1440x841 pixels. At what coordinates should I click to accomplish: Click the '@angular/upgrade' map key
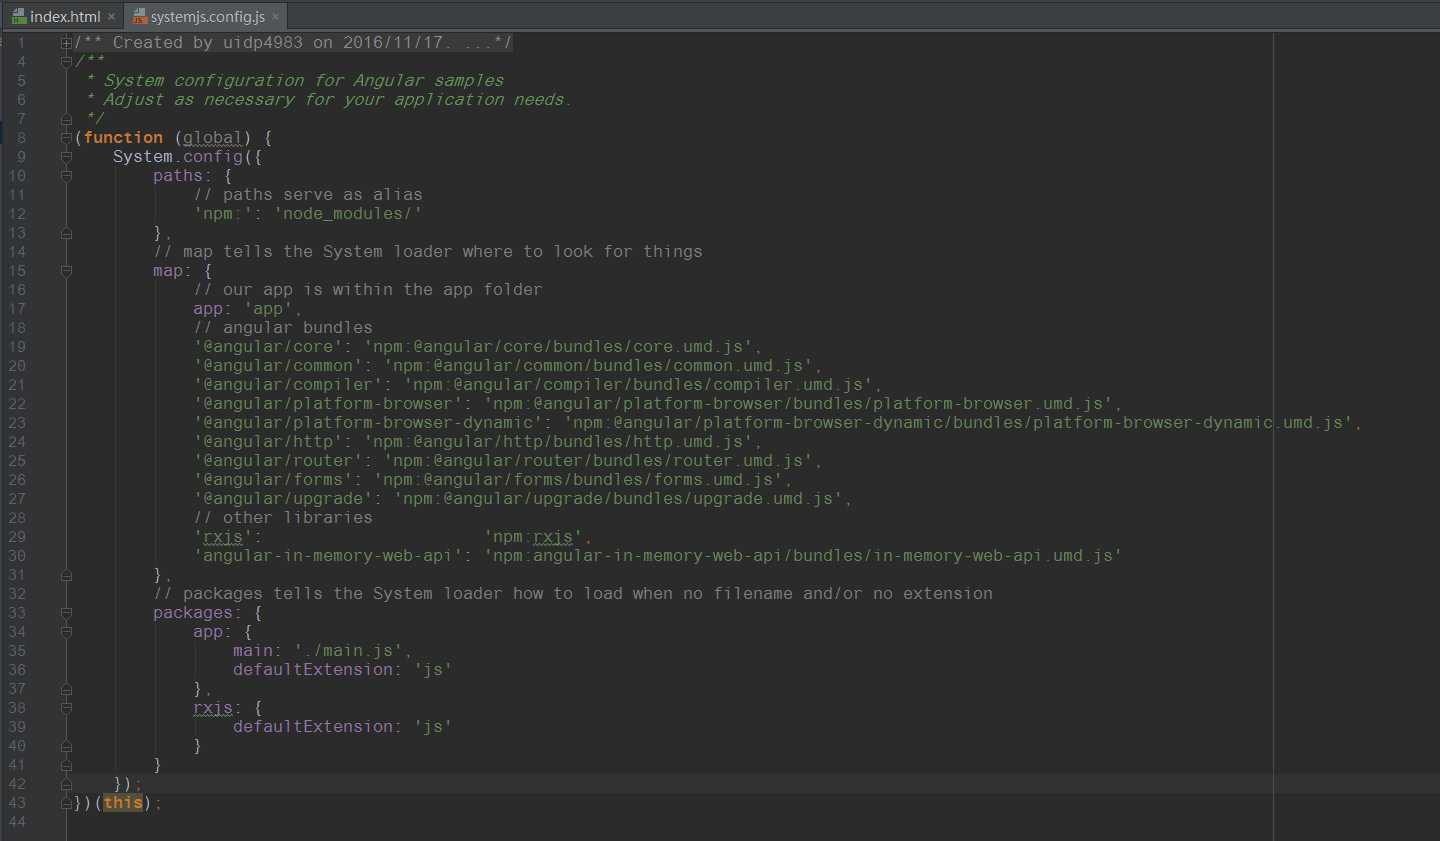(x=283, y=499)
